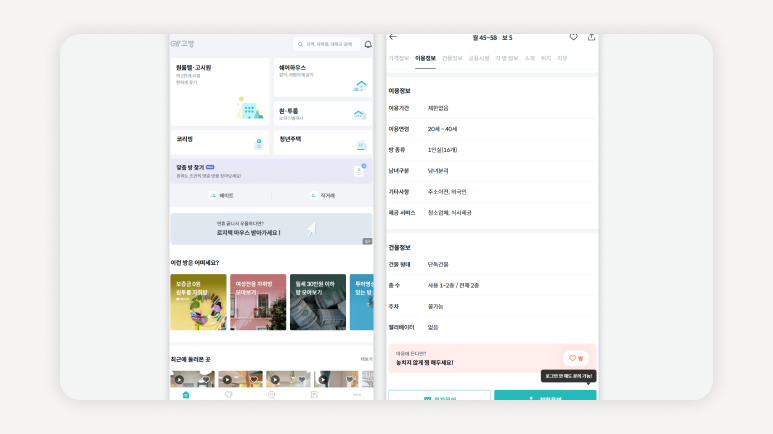Tap the white outlined inquiry button at bottom

click(439, 395)
